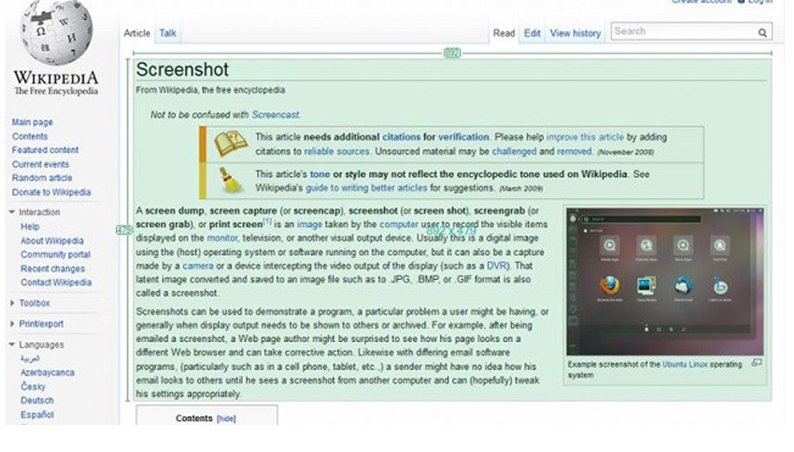
Task: Open the Ubuntu Linux caption link
Action: pos(685,365)
